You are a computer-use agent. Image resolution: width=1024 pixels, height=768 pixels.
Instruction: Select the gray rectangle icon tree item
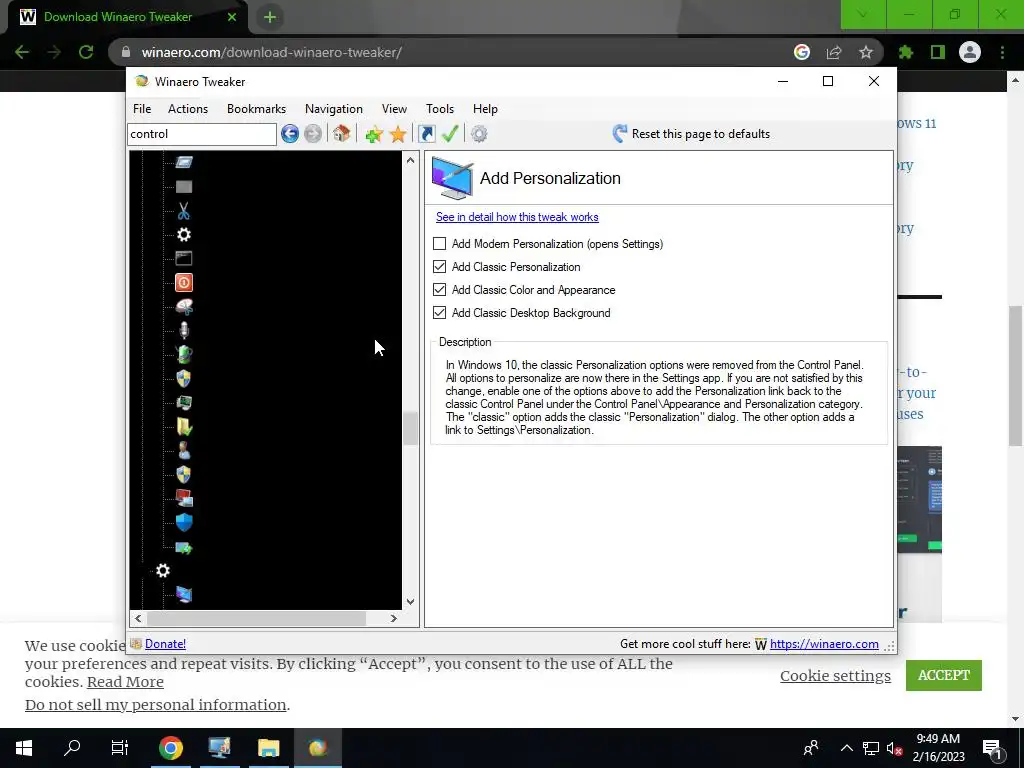[x=184, y=187]
